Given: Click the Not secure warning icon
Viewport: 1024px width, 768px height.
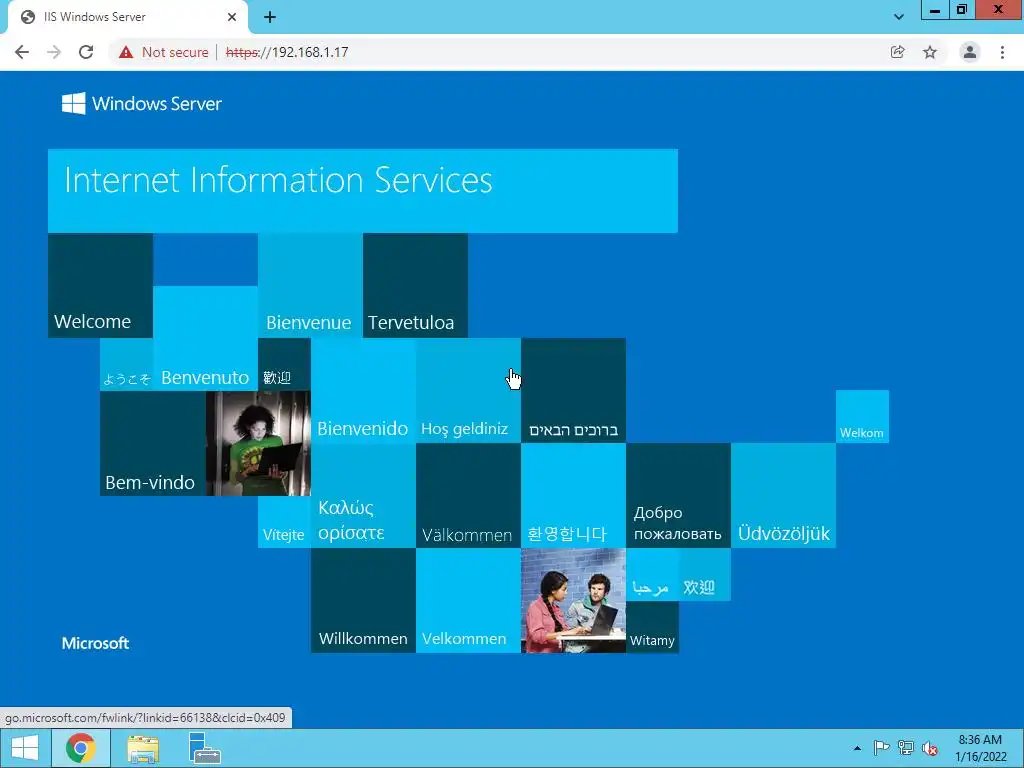Looking at the screenshot, I should coord(126,52).
